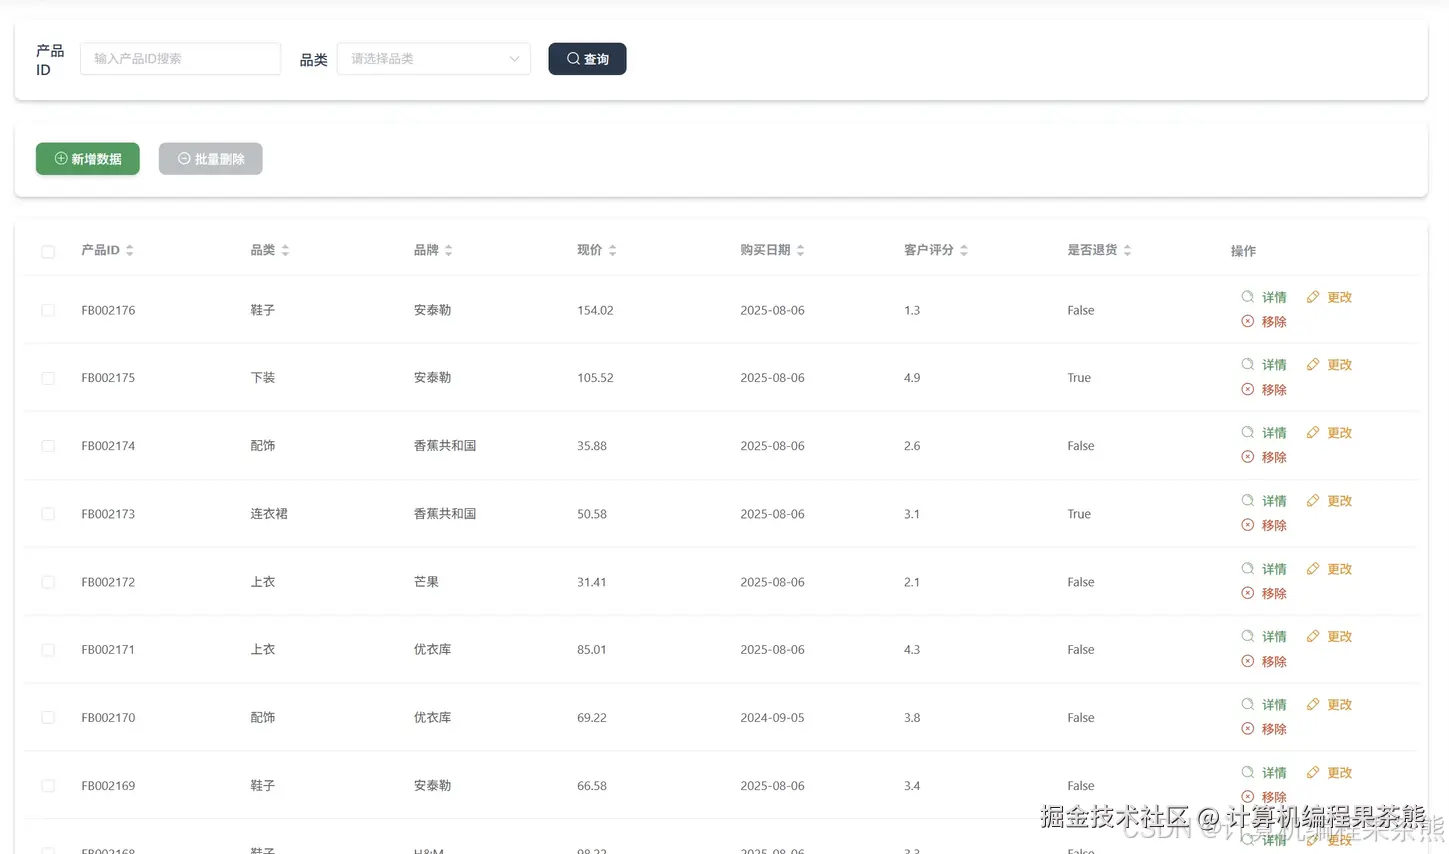The height and width of the screenshot is (854, 1449).
Task: Click the 操作 column header
Action: tap(1243, 251)
